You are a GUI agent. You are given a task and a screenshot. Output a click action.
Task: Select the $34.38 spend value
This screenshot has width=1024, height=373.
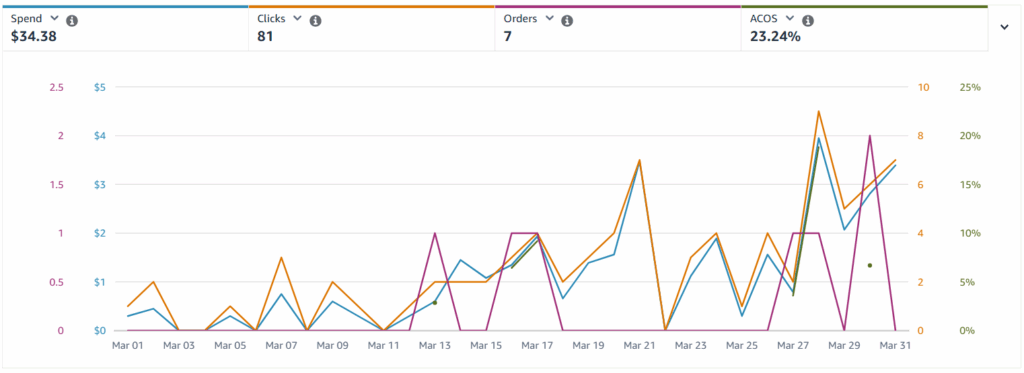pos(34,37)
